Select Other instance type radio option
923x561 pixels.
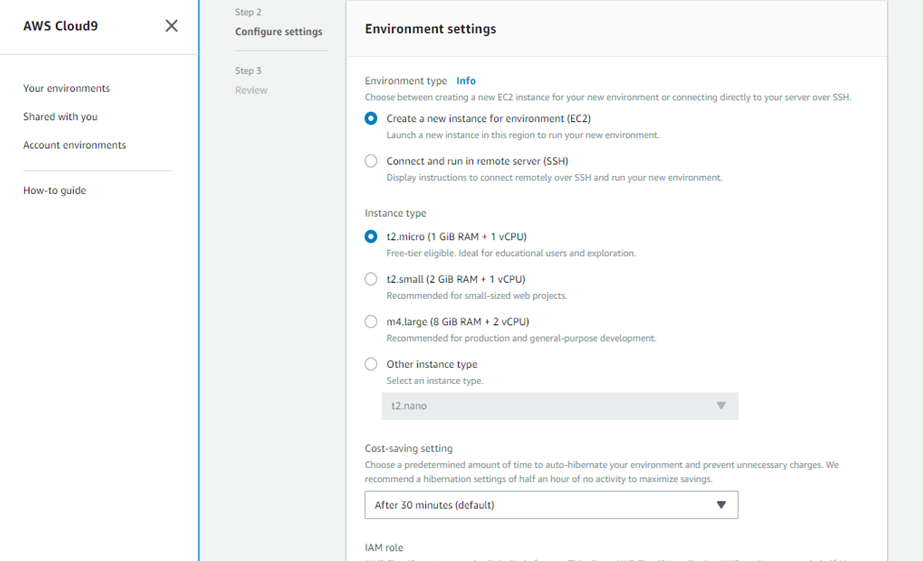point(371,365)
